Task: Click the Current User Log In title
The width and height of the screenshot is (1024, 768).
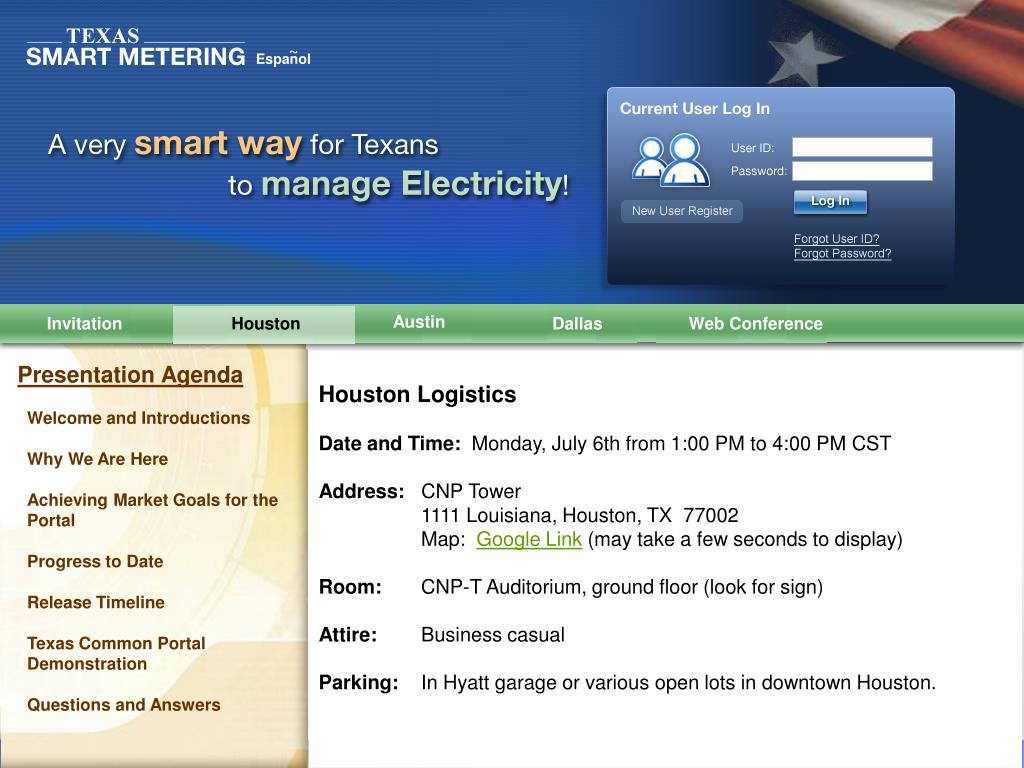Action: point(695,109)
